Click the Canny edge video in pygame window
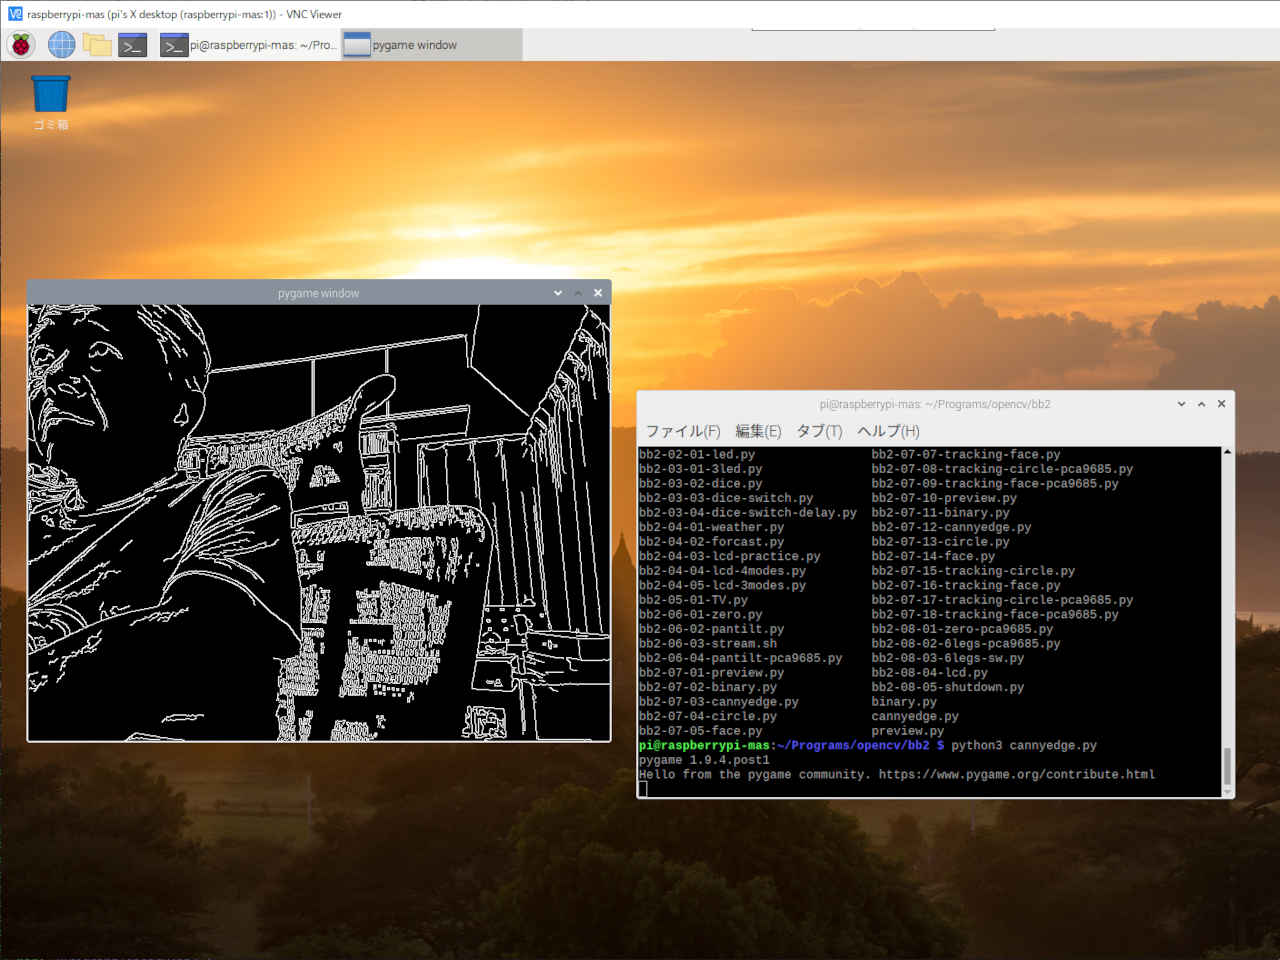 (319, 522)
